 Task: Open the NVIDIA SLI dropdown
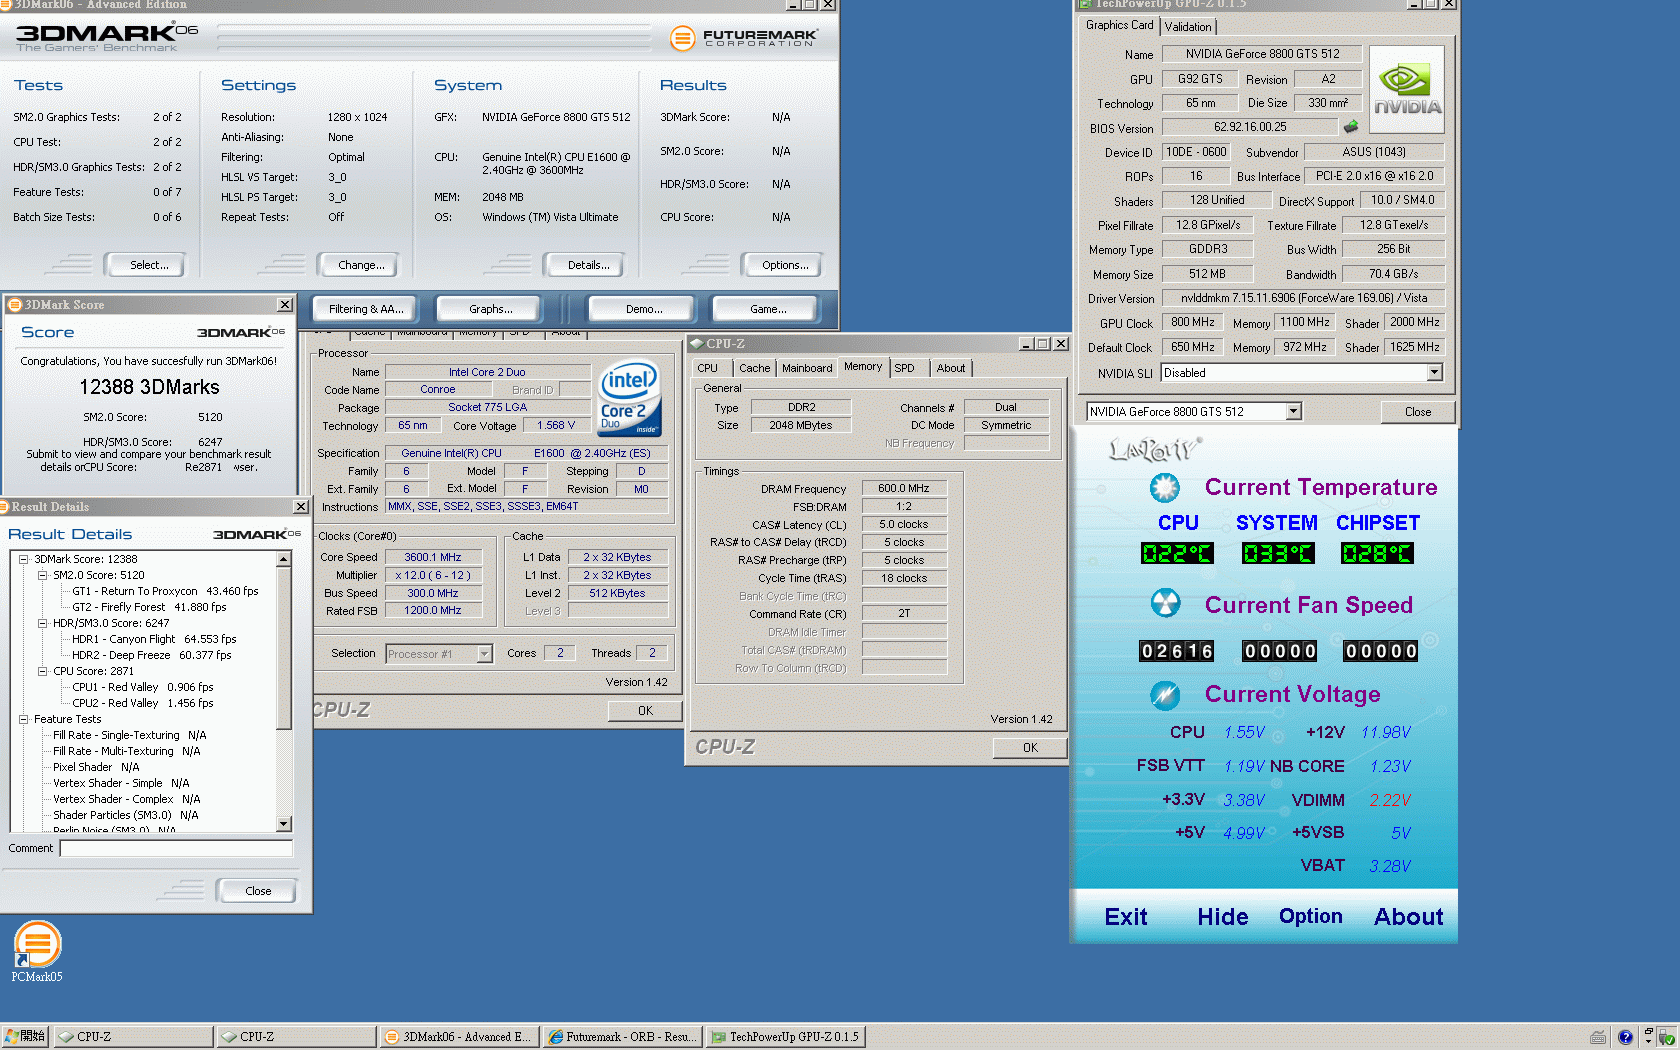point(1434,372)
